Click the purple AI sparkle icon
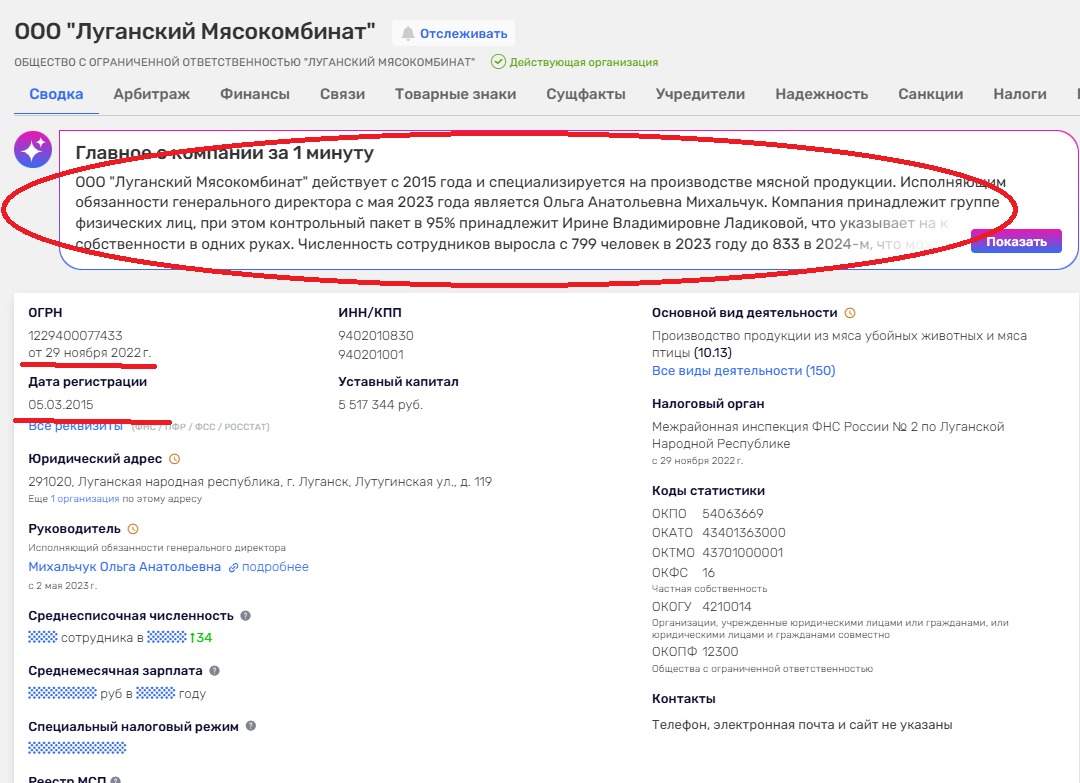 [x=33, y=150]
